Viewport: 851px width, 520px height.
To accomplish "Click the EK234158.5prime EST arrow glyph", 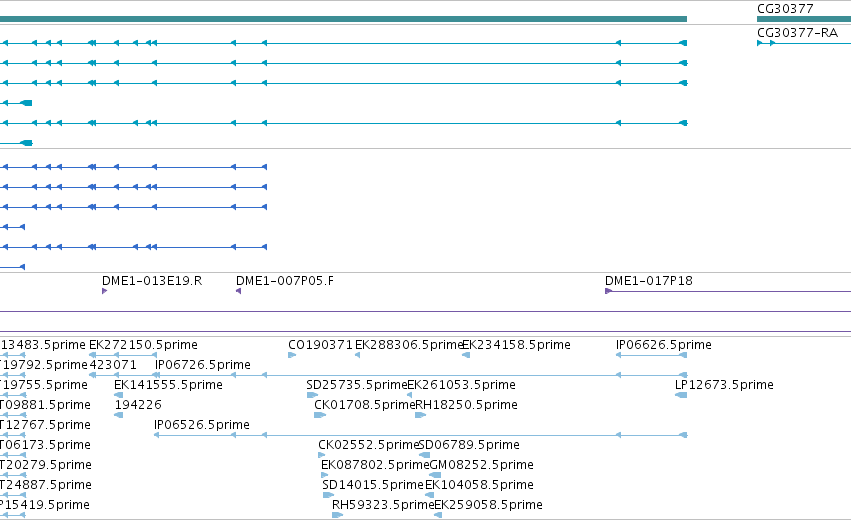I will pos(466,355).
